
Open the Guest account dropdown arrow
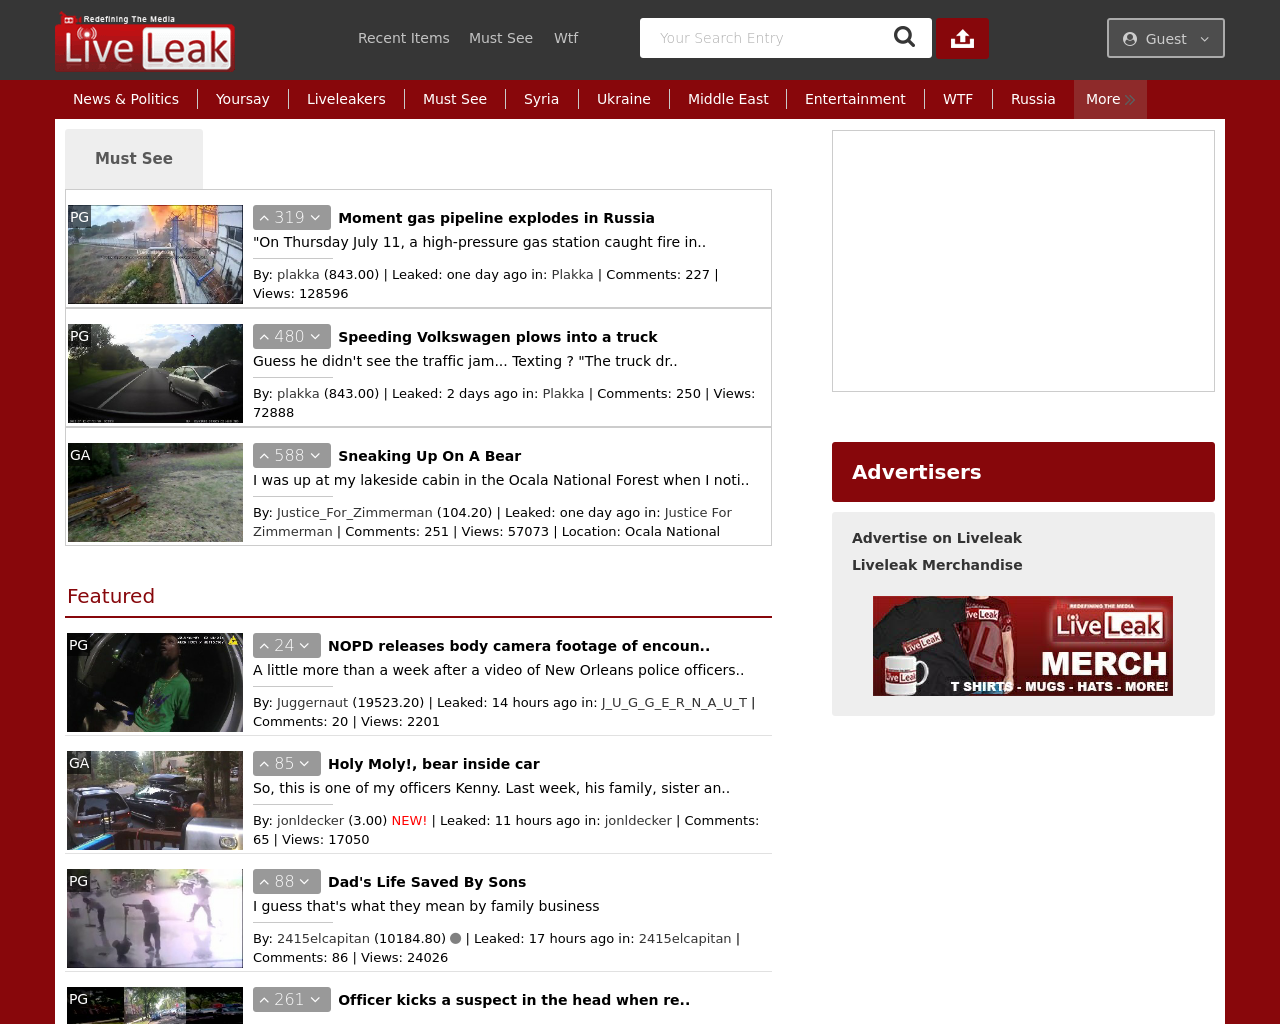[1205, 39]
